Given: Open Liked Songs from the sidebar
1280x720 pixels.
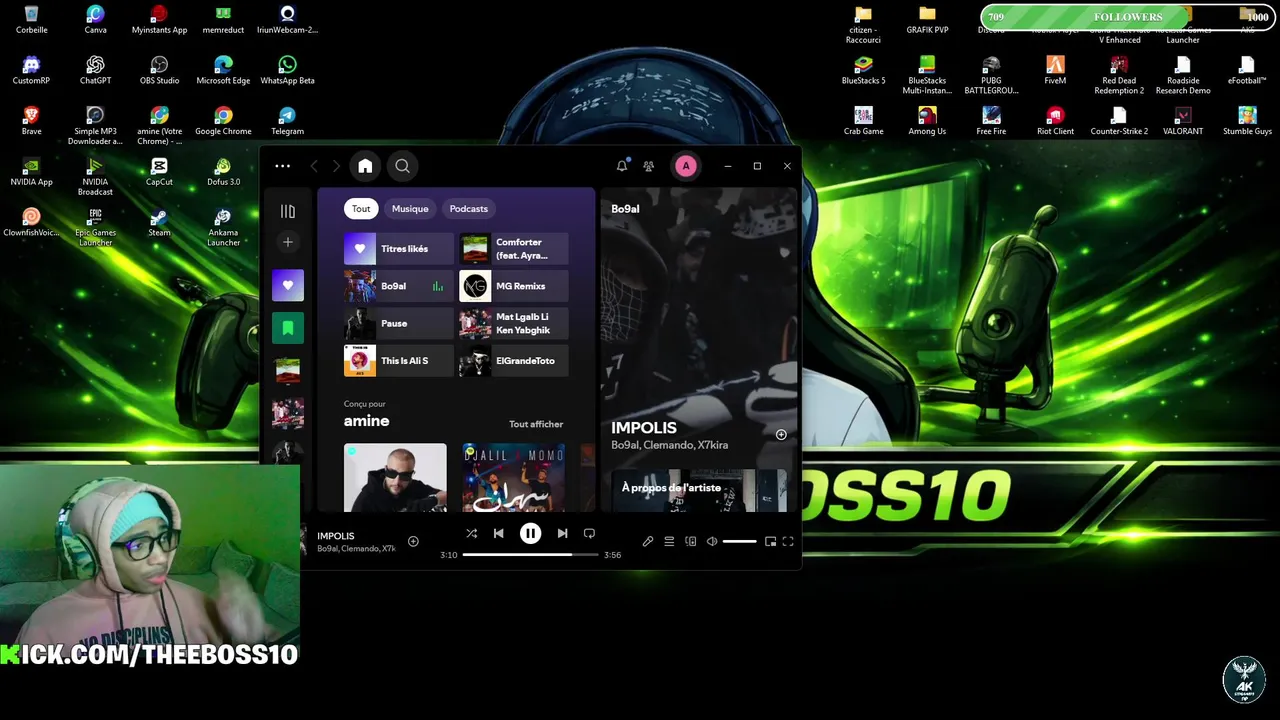Looking at the screenshot, I should pyautogui.click(x=288, y=285).
